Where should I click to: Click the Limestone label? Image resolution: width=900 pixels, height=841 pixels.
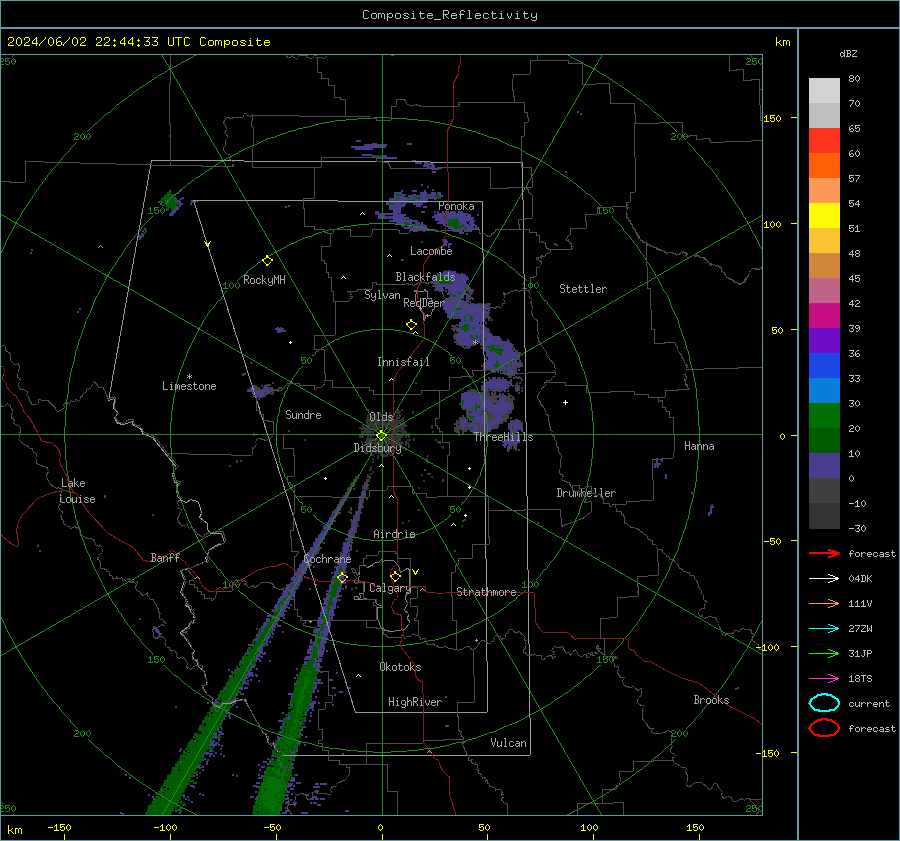coord(189,386)
